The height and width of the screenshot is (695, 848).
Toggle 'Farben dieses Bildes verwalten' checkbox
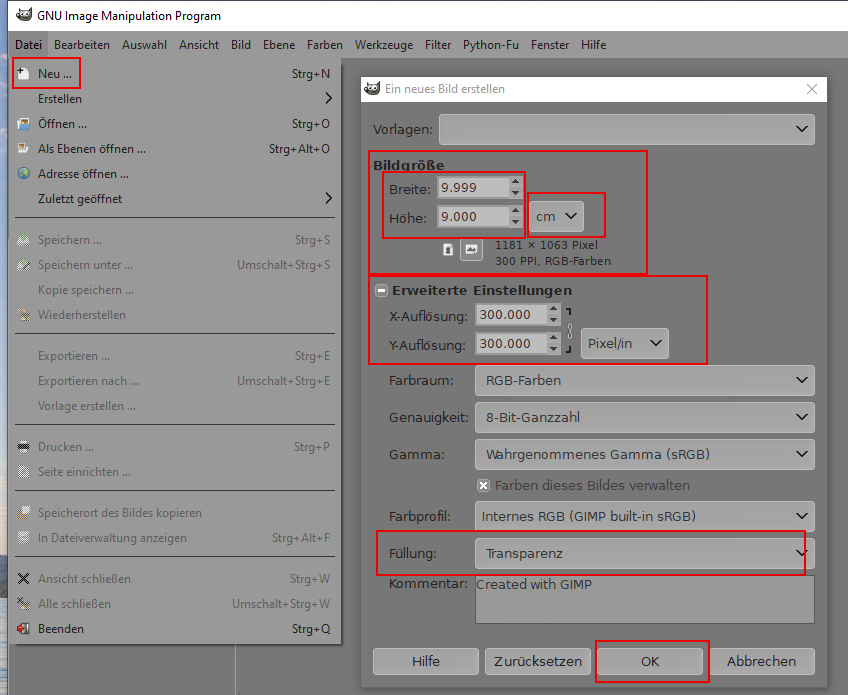coord(483,486)
